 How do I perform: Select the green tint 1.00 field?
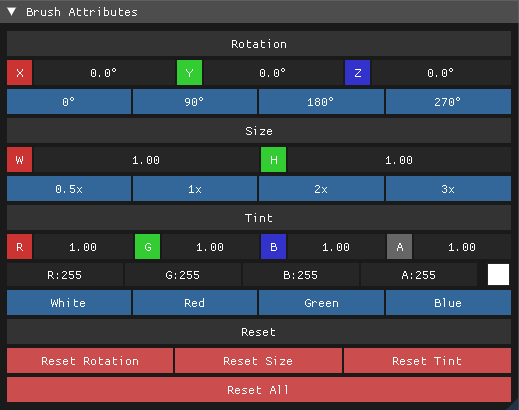pyautogui.click(x=210, y=247)
